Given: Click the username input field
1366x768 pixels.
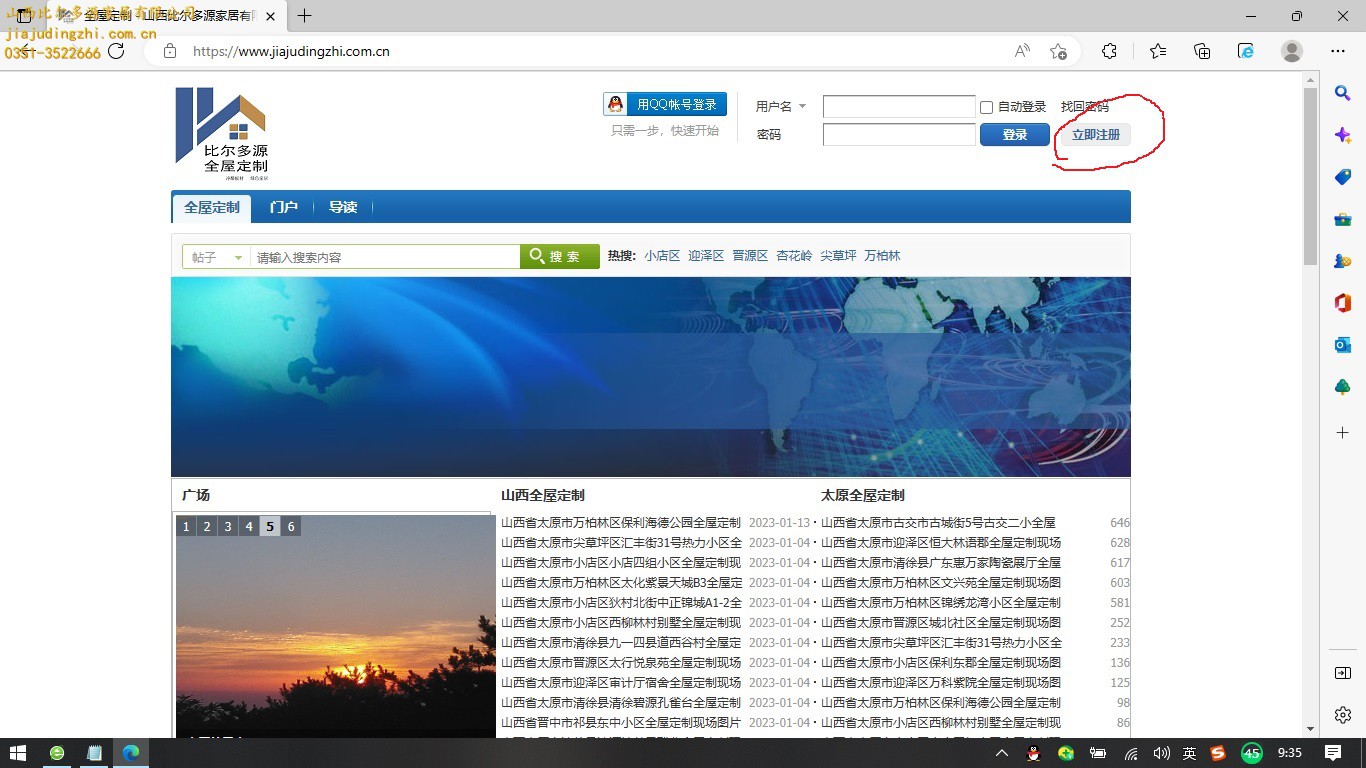Looking at the screenshot, I should 899,106.
